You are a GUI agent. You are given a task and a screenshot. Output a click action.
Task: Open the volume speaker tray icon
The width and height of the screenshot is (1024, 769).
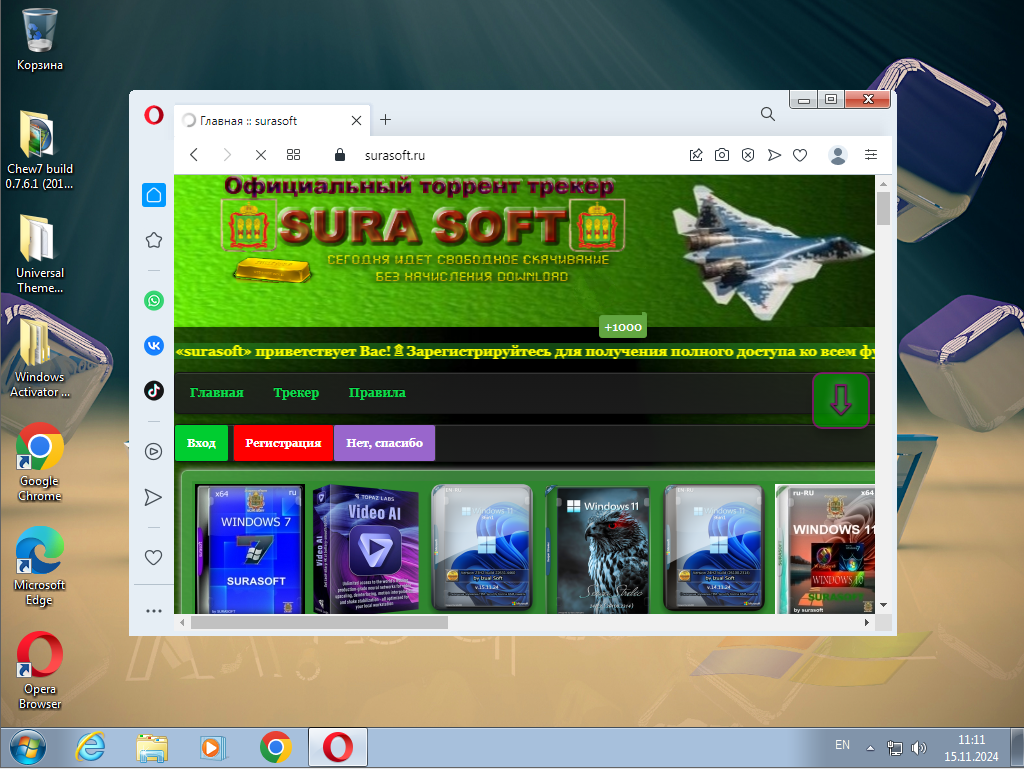tap(918, 748)
